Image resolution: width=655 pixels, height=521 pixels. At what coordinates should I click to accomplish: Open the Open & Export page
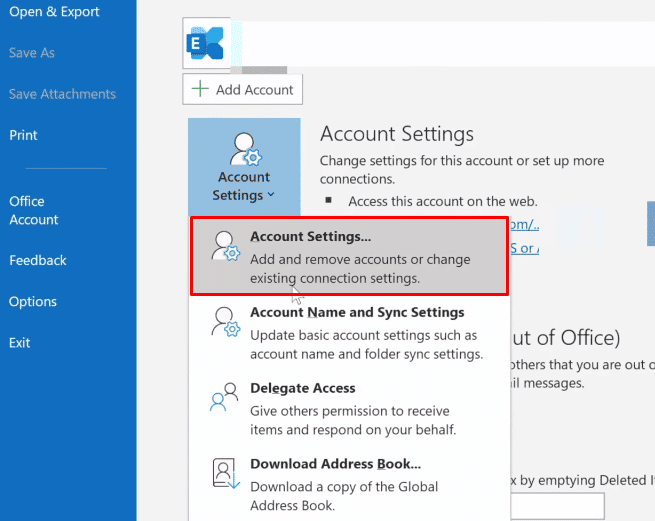click(x=54, y=12)
